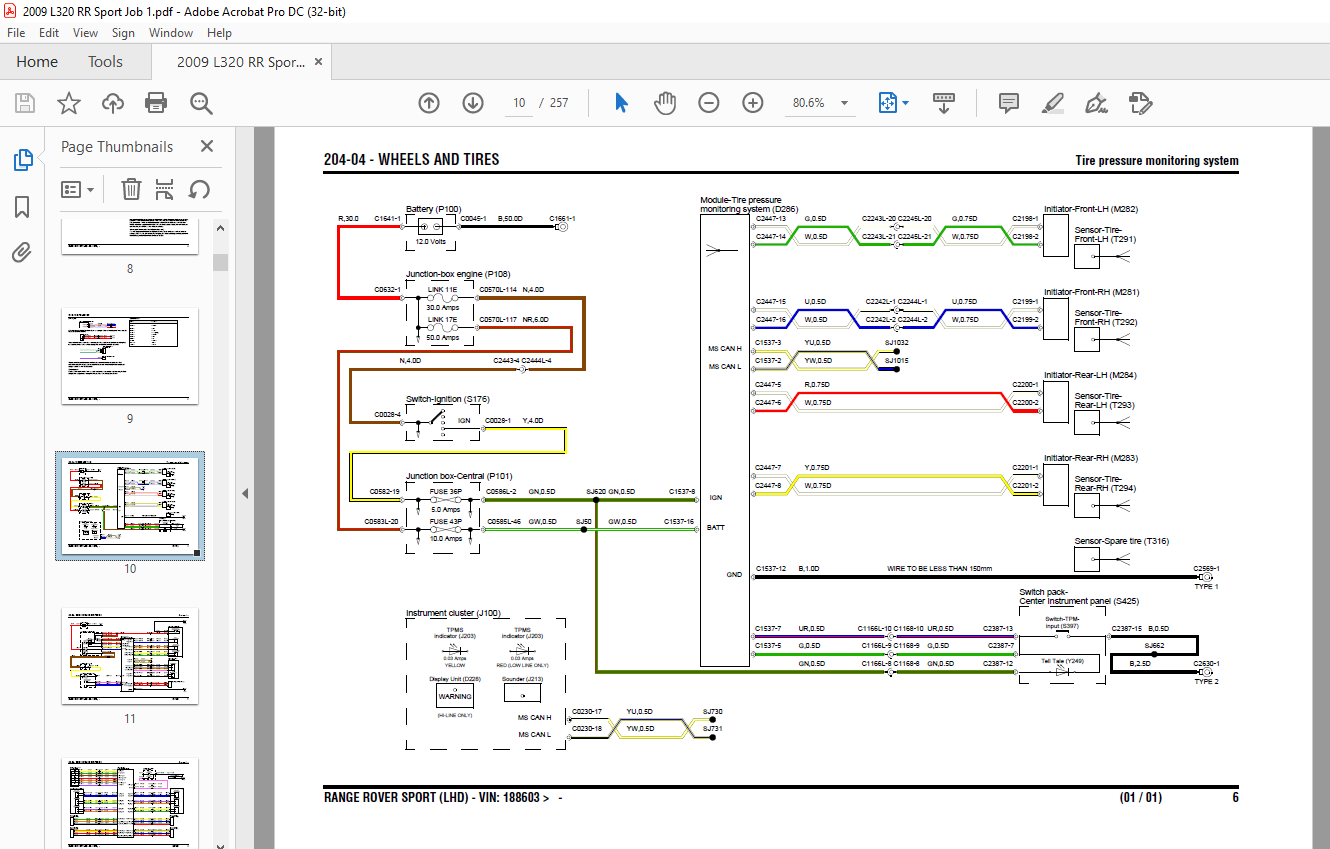Click the Battery (P100) label
This screenshot has width=1330, height=849.
click(x=433, y=209)
